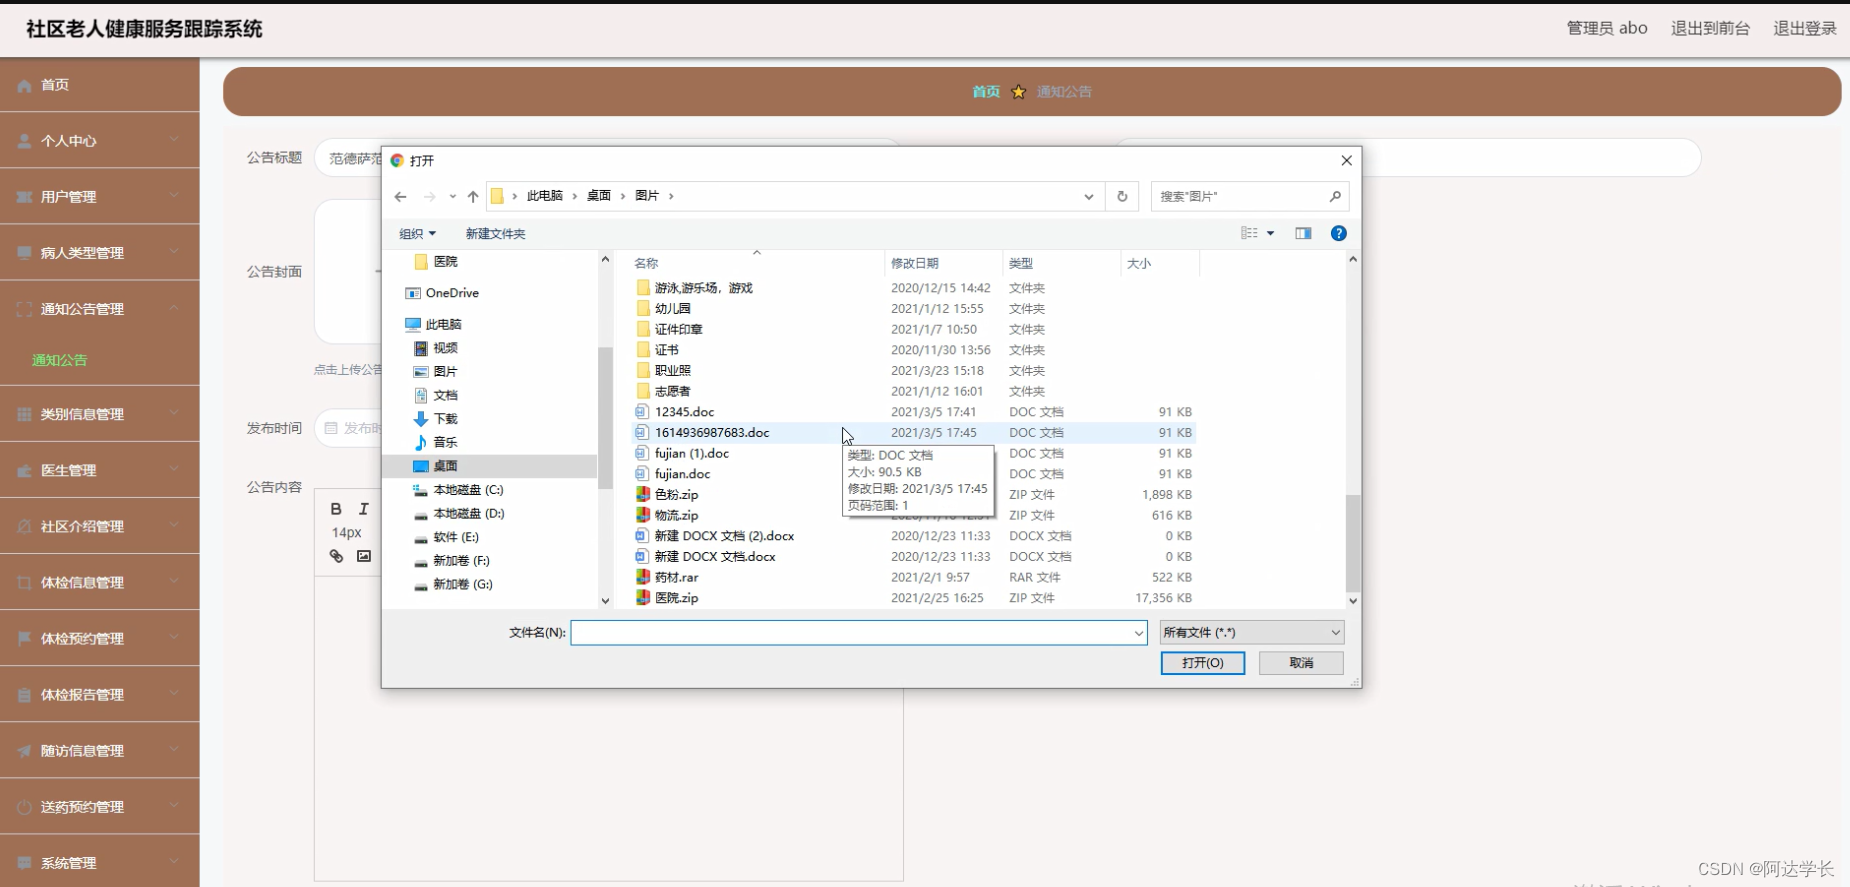Click 退出登录 link
The height and width of the screenshot is (887, 1850).
point(1805,28)
